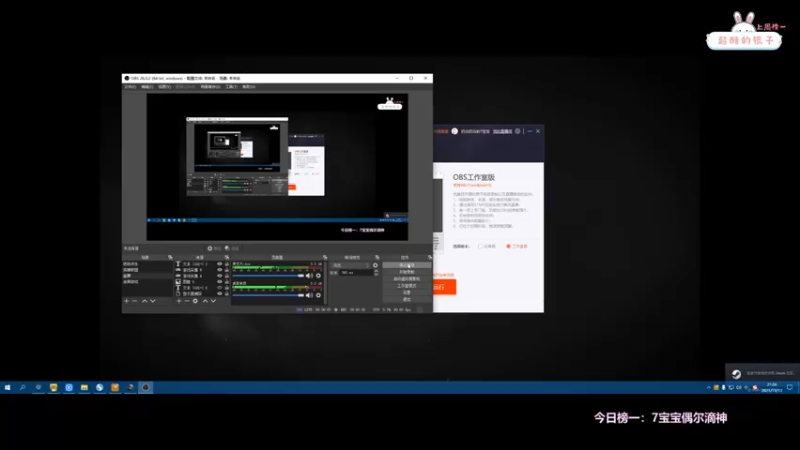Image resolution: width=800 pixels, height=450 pixels.
Task: Select the highlighted third scene in list
Action: coord(147,276)
